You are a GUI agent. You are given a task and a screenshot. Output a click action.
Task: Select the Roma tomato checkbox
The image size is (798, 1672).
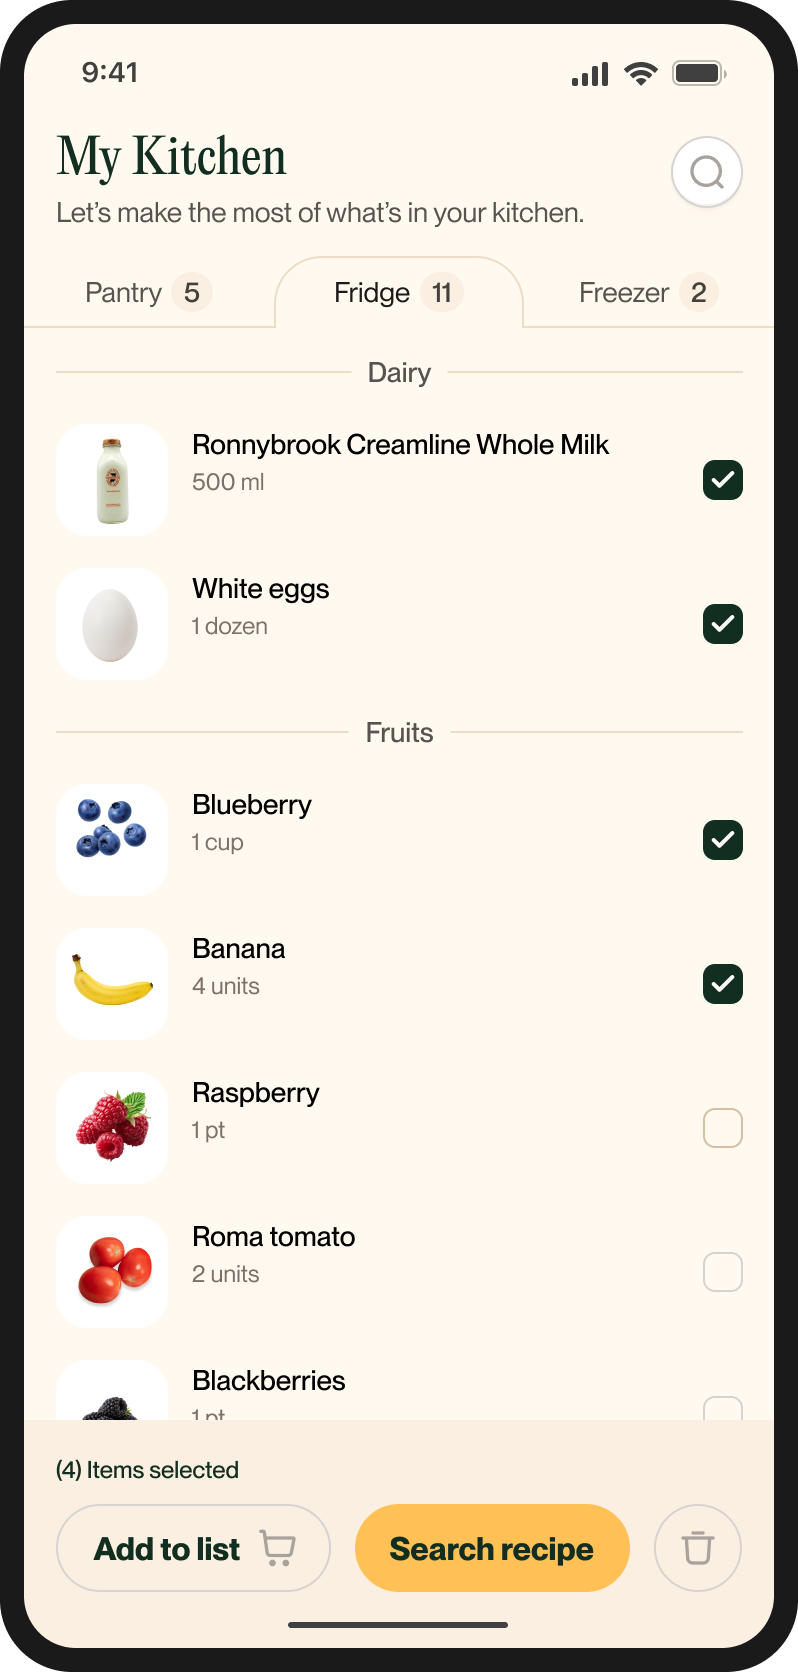pyautogui.click(x=722, y=1272)
